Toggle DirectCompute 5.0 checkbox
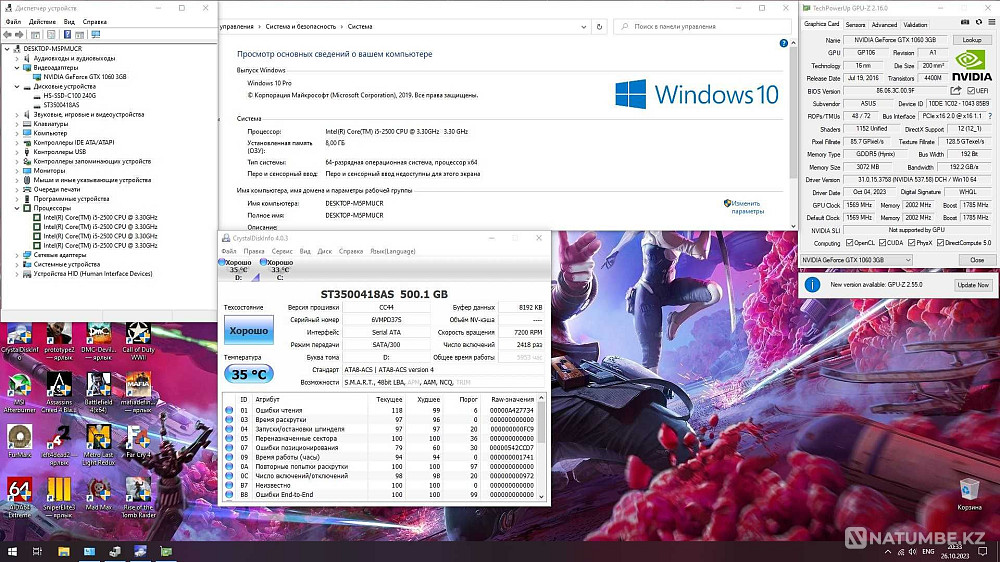Viewport: 1000px width, 562px height. tap(940, 243)
